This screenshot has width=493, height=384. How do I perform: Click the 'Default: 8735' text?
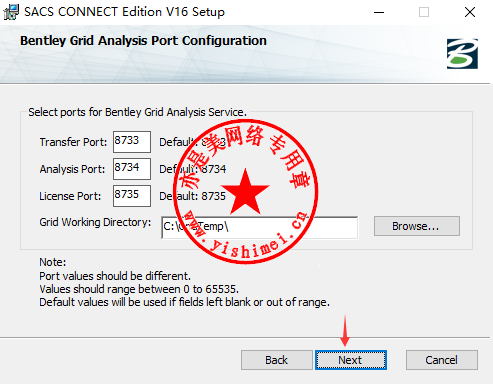(x=192, y=196)
